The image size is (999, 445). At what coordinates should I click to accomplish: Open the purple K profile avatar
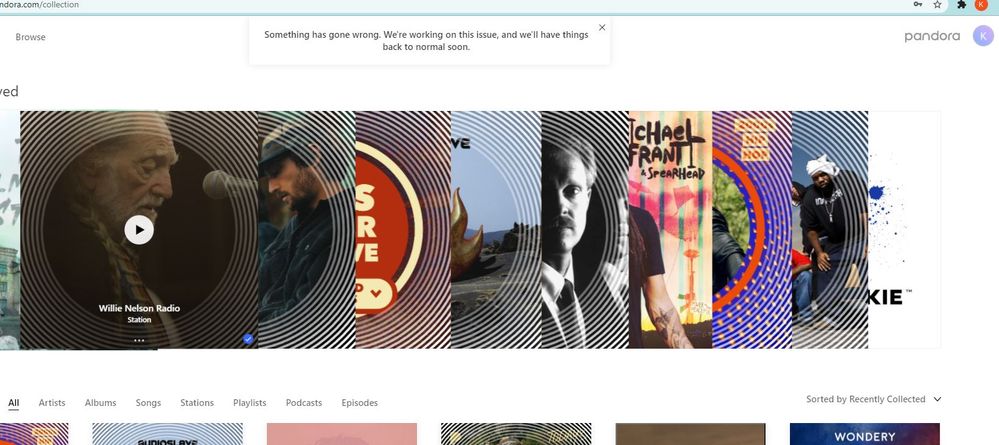[982, 36]
